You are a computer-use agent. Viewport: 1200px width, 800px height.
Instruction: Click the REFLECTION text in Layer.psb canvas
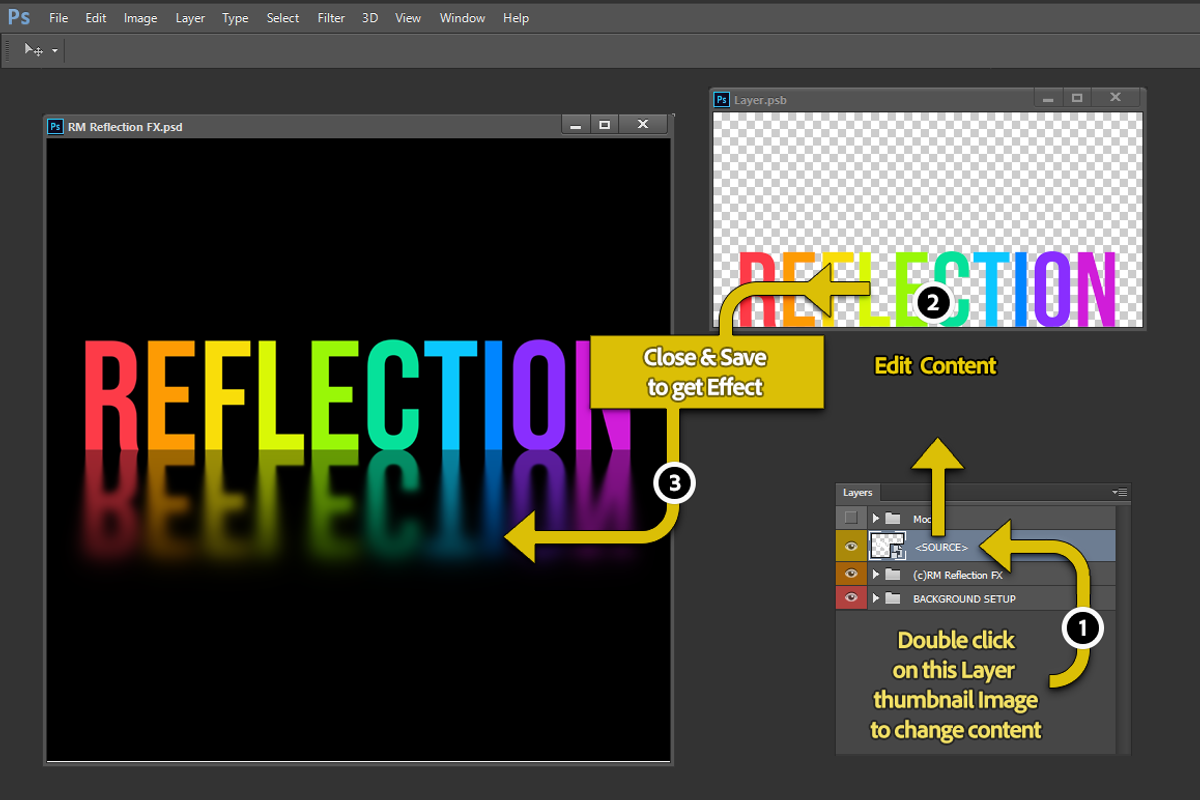point(927,288)
